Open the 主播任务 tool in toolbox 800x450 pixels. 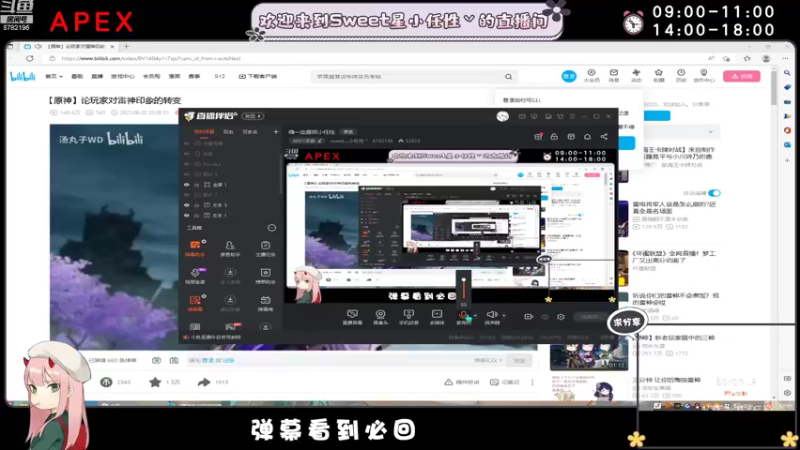click(265, 248)
